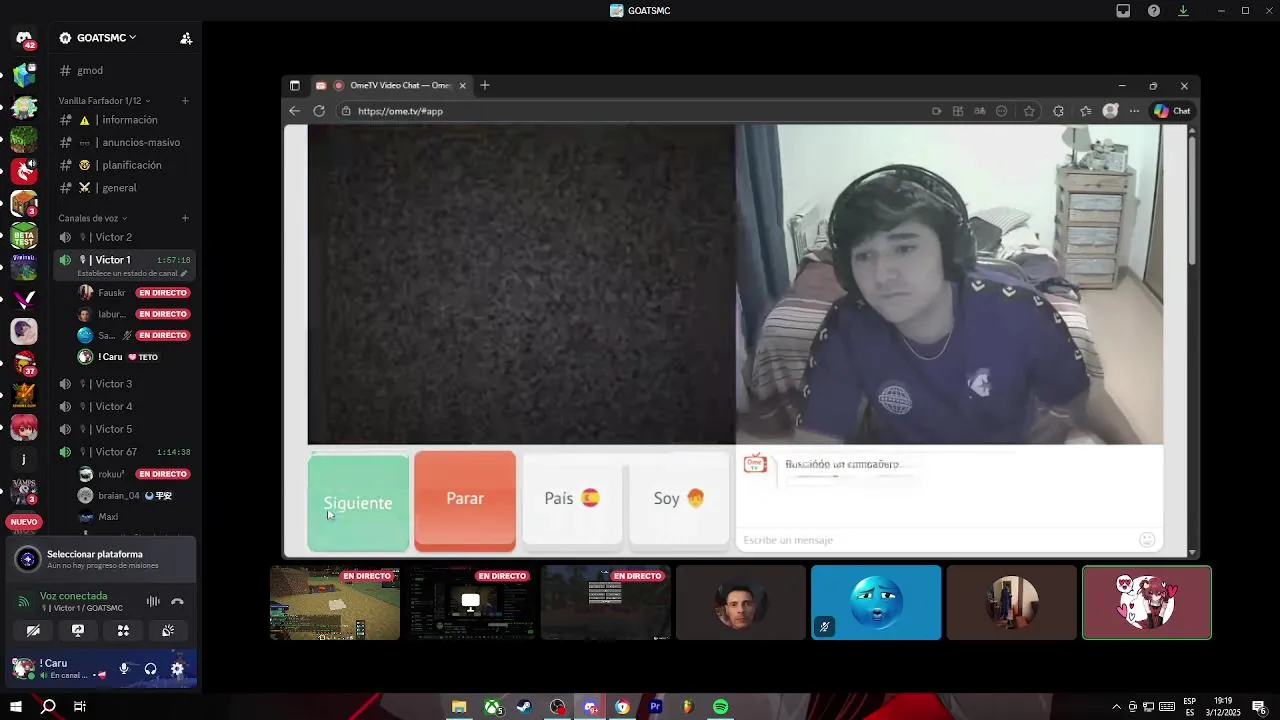Collapse the Canales de voz category

92,218
